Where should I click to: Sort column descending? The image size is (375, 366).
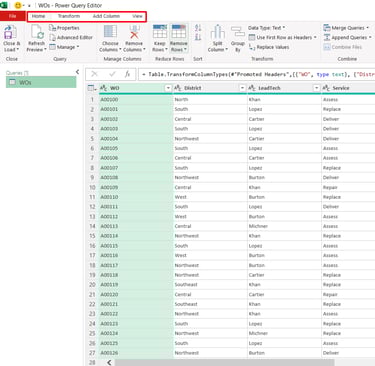click(x=198, y=37)
